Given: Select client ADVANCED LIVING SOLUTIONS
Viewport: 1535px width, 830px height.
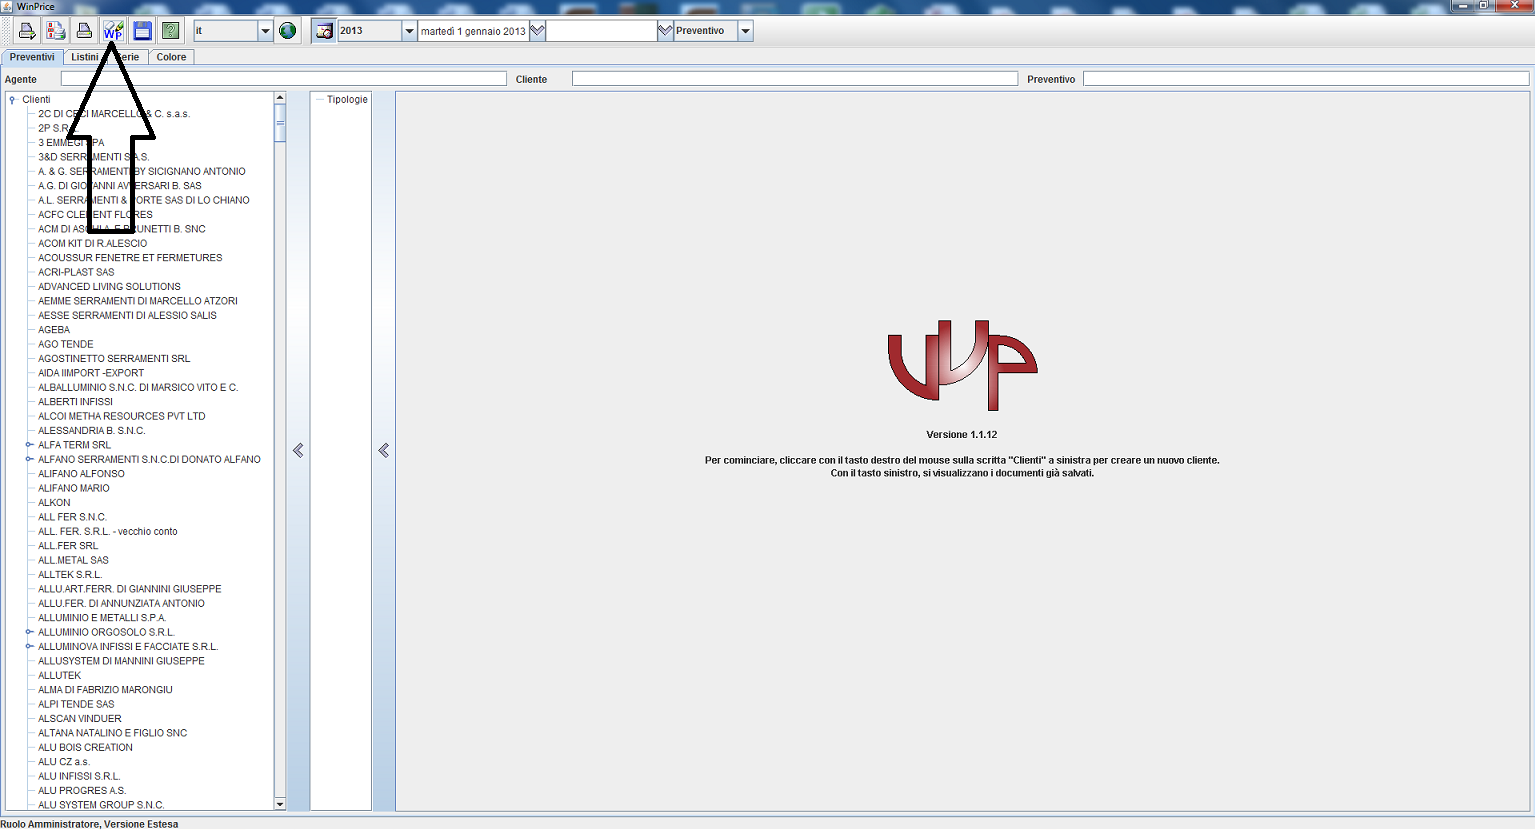Looking at the screenshot, I should click(109, 287).
